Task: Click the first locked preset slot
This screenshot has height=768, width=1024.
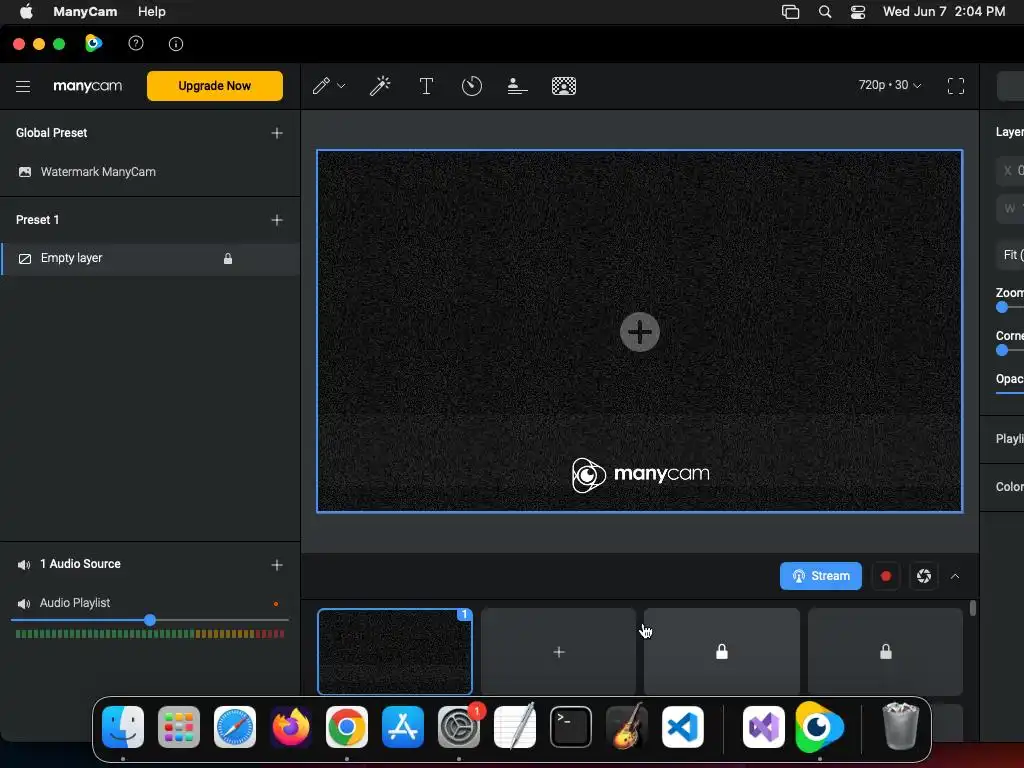Action: (722, 651)
